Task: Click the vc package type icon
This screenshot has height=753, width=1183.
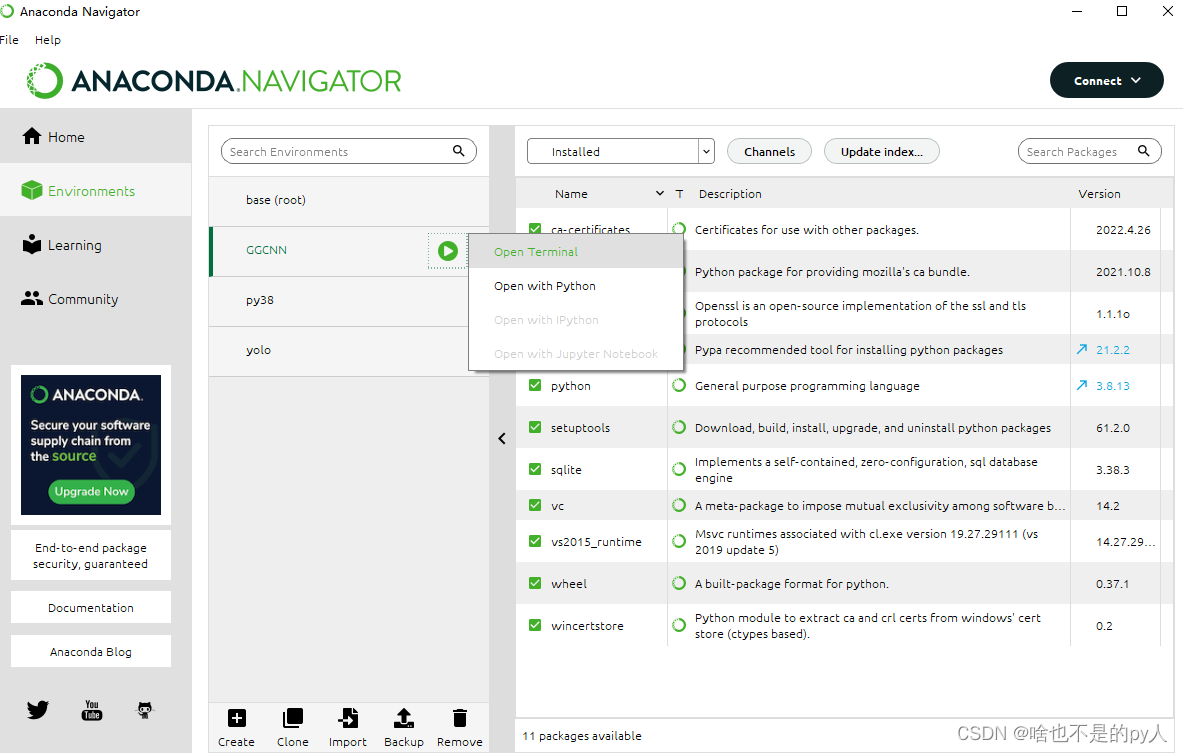Action: (679, 506)
